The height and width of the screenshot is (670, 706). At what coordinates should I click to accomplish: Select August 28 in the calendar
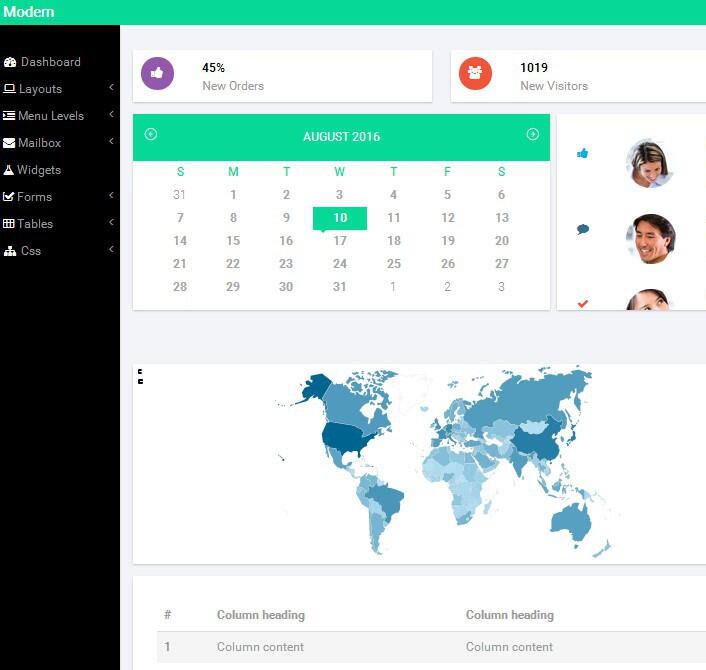[x=180, y=287]
